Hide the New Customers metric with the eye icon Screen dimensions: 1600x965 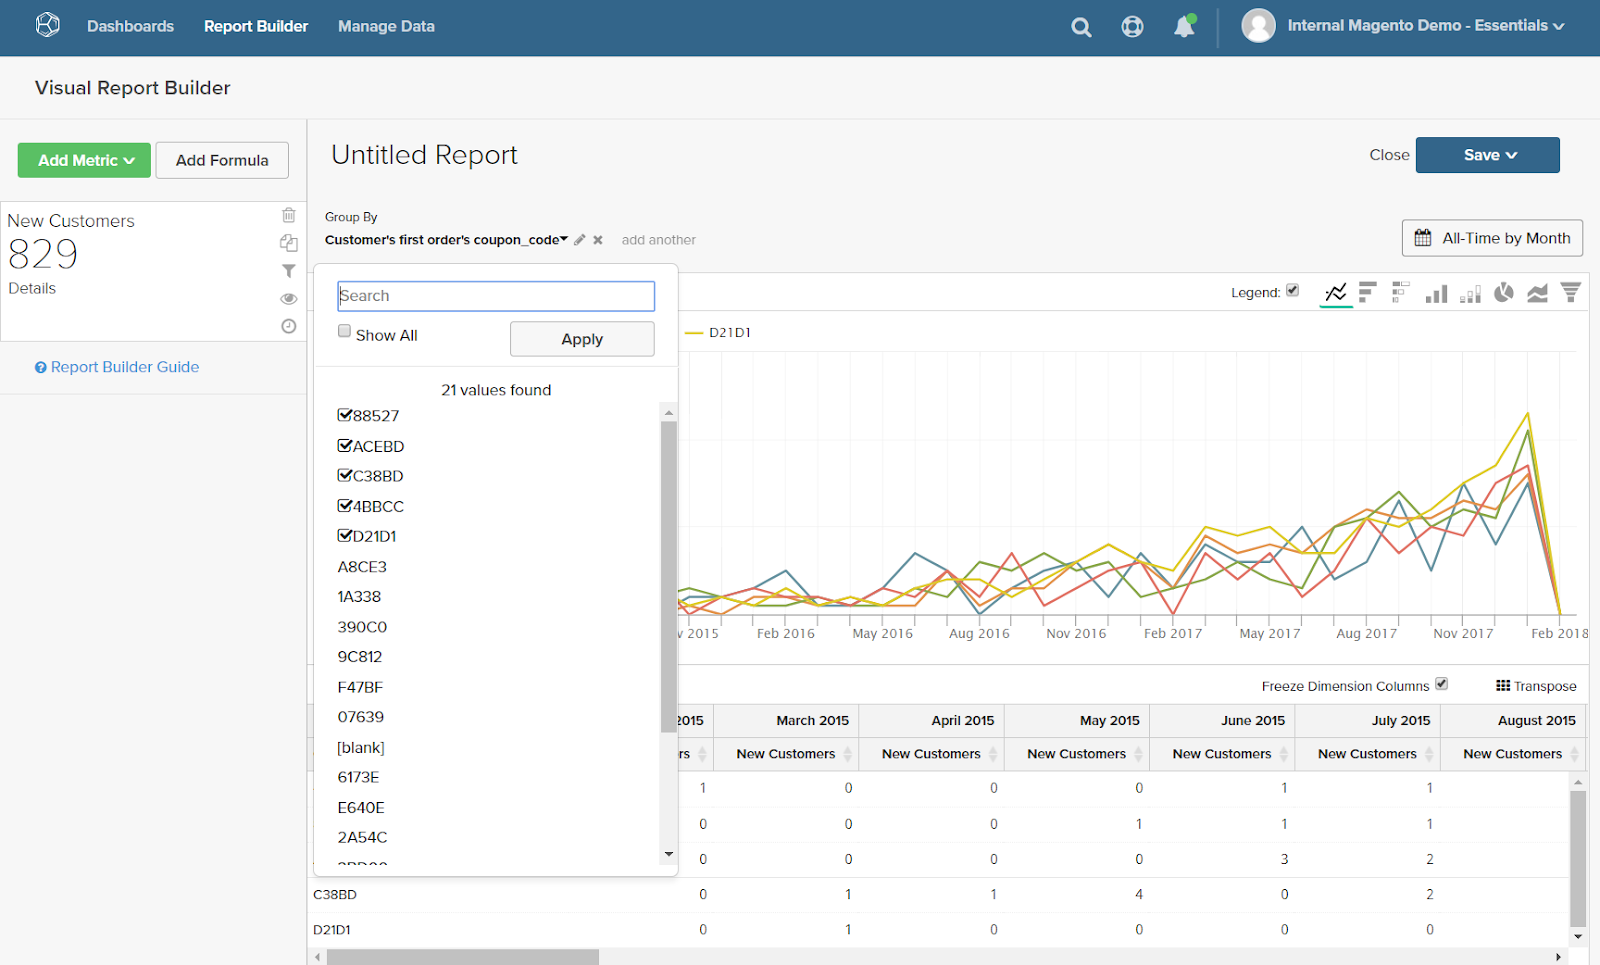click(288, 299)
